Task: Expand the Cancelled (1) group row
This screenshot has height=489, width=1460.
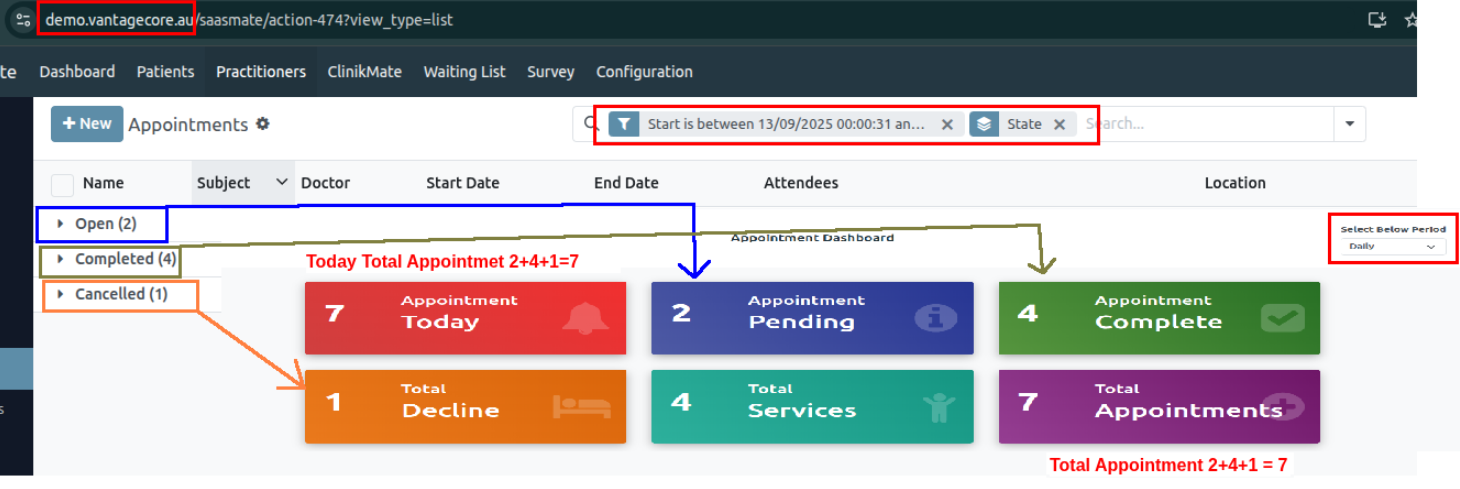Action: click(112, 294)
